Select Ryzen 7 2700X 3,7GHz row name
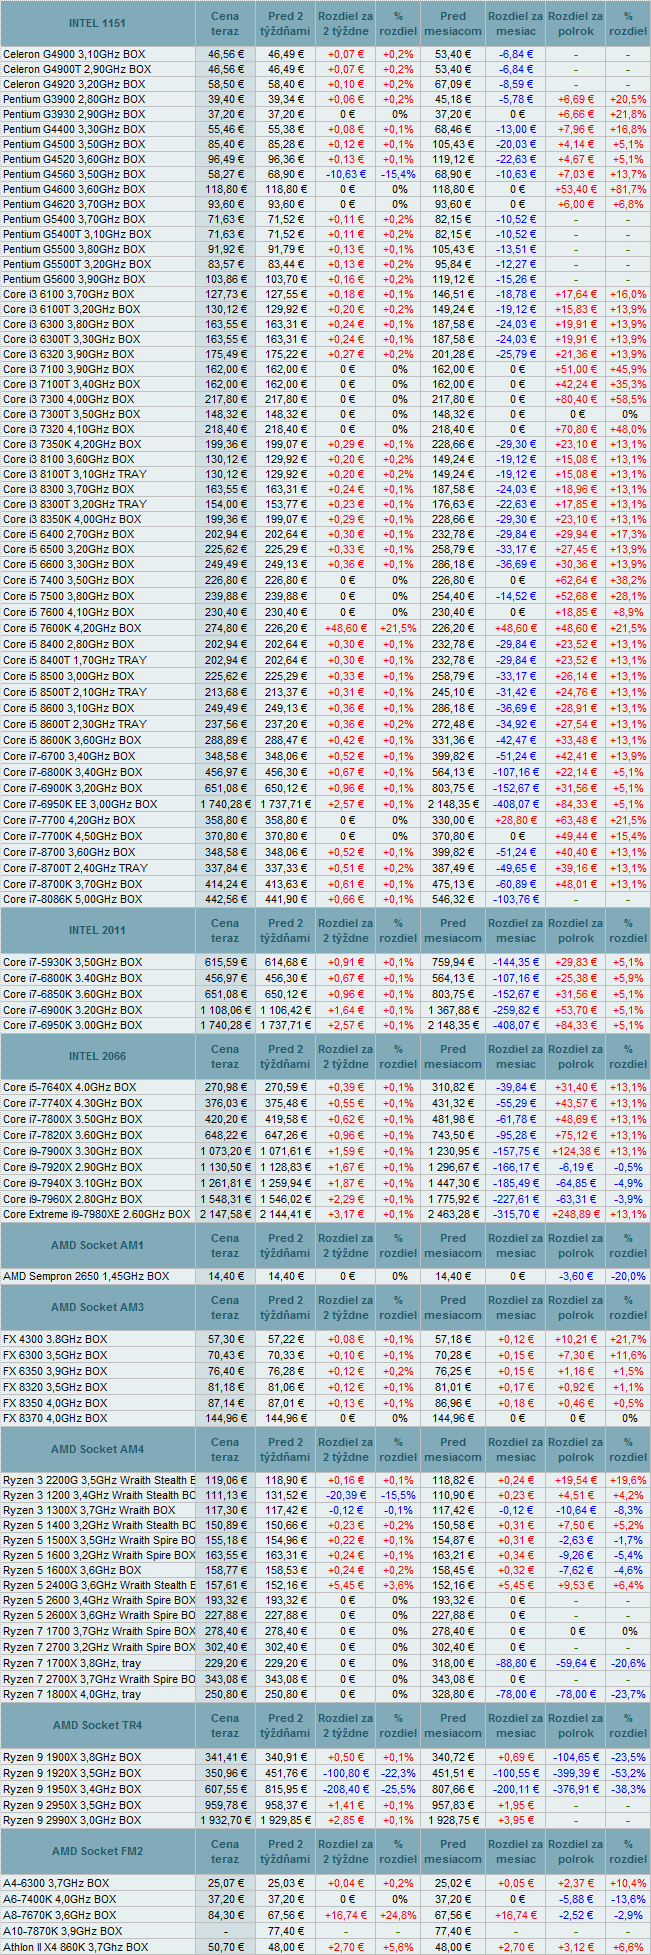Viewport: 651px width, 1955px height. coord(99,1679)
